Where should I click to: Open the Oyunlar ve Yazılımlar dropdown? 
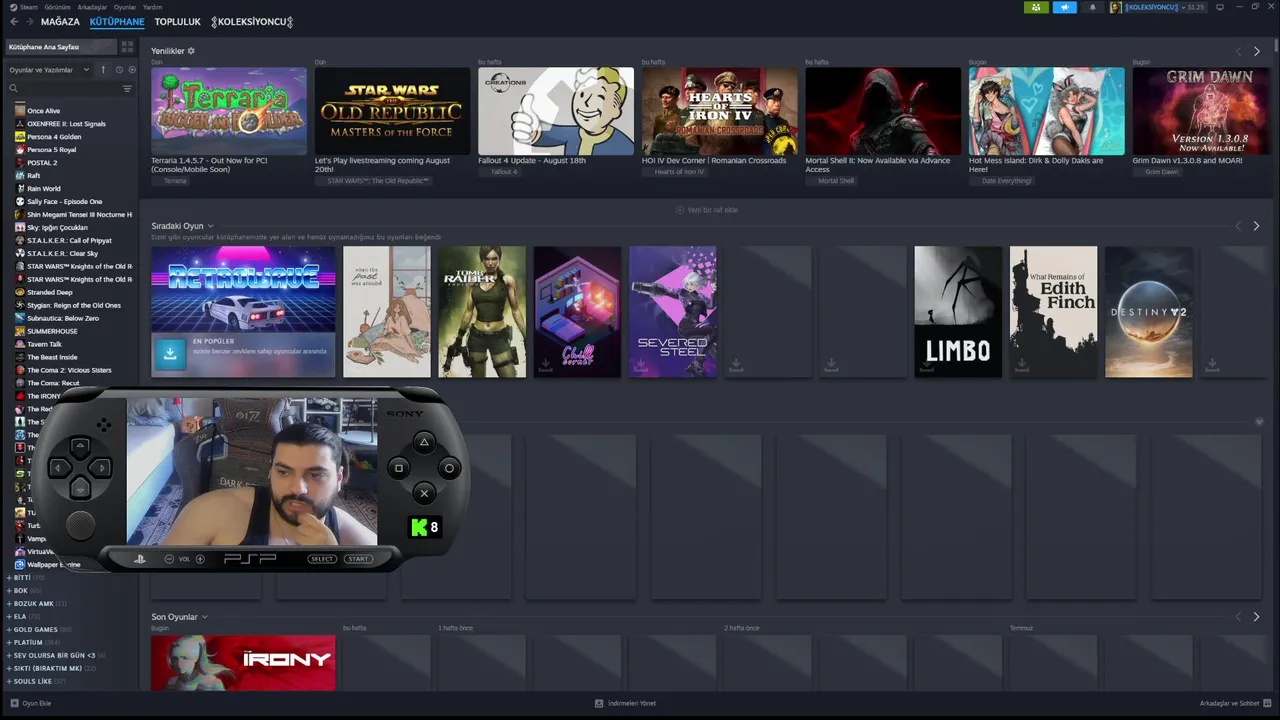pyautogui.click(x=49, y=70)
